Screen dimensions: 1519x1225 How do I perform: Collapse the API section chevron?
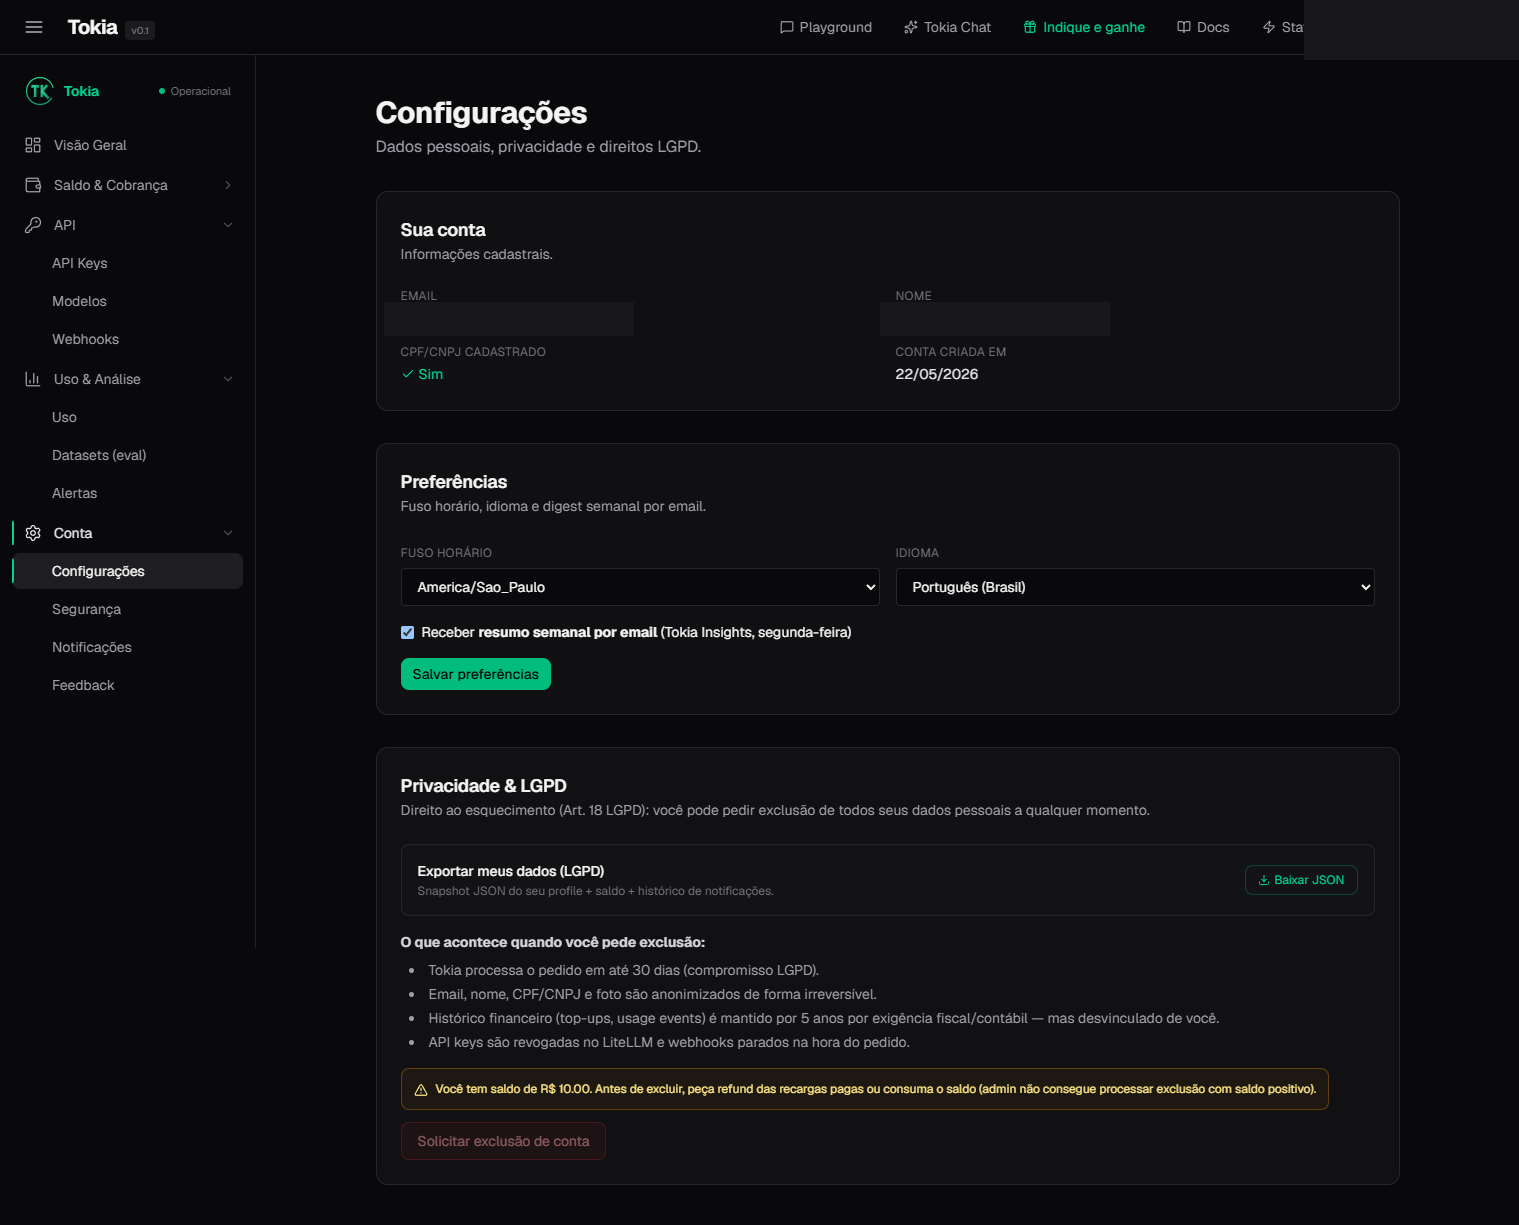[228, 225]
